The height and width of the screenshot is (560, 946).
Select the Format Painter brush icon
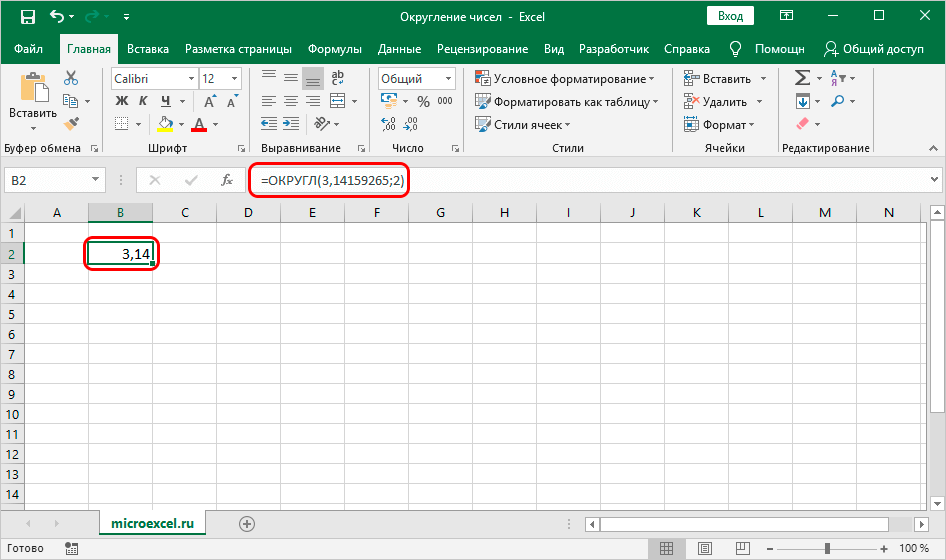point(71,124)
